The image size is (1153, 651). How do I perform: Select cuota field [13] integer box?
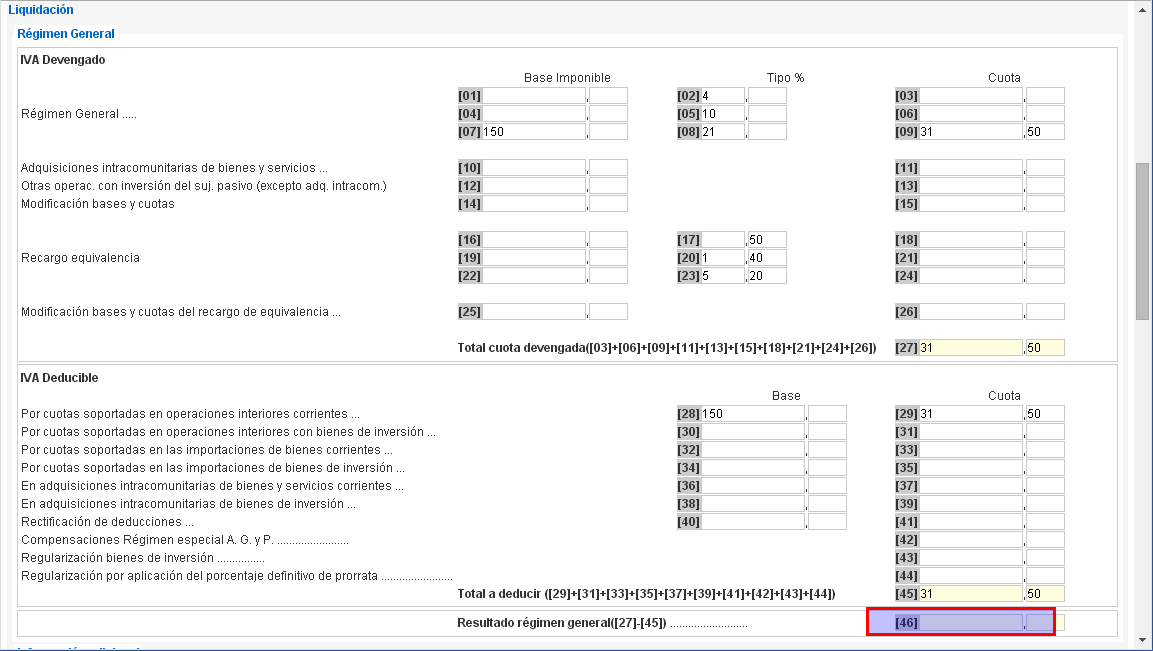click(971, 186)
